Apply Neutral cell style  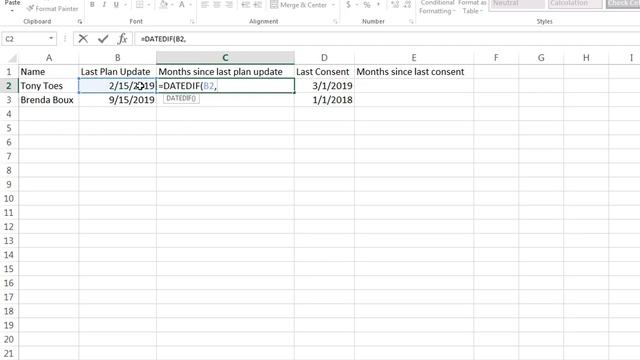pos(517,4)
